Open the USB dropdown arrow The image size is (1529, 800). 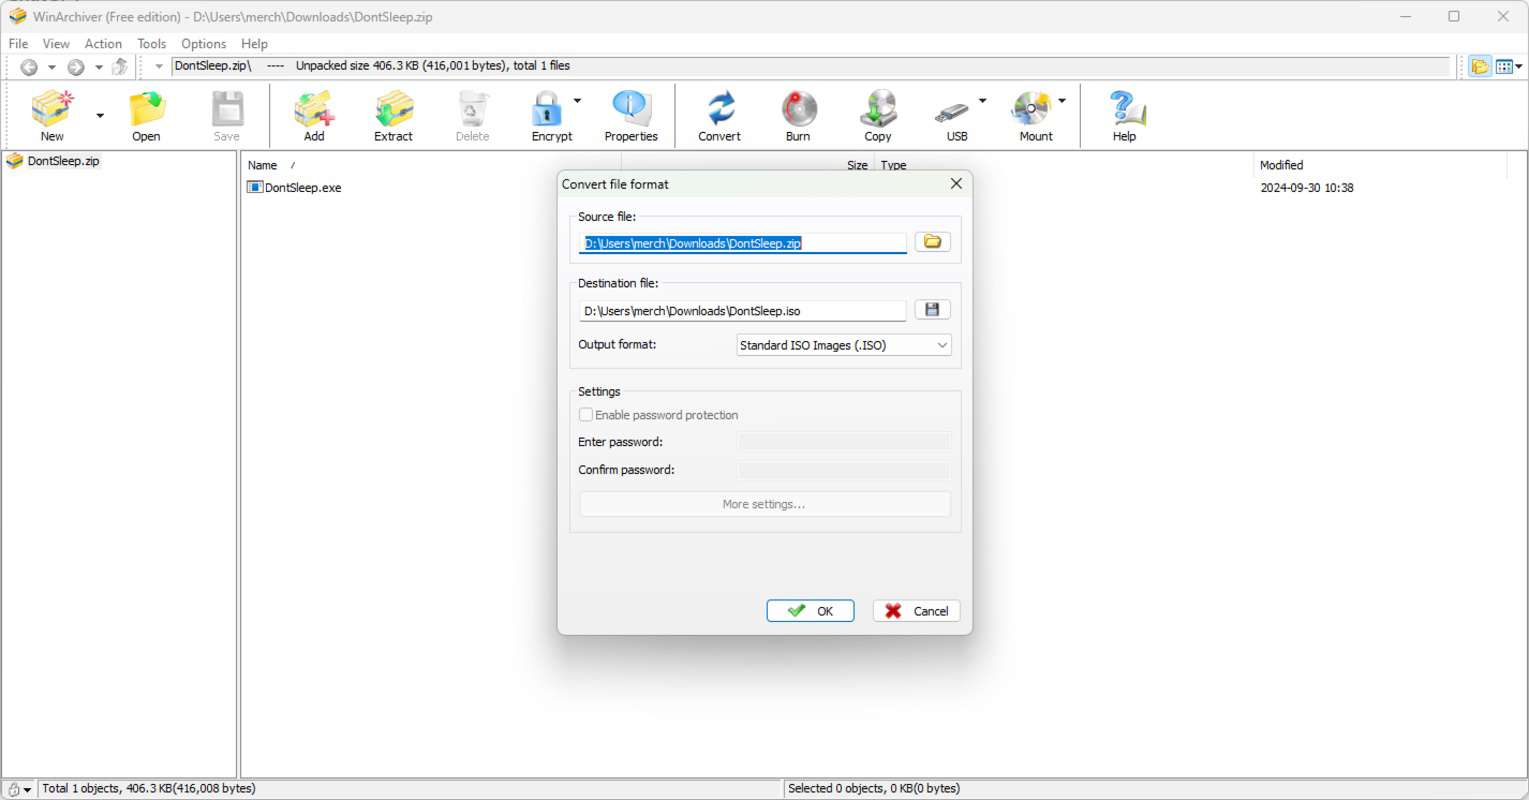coord(982,101)
